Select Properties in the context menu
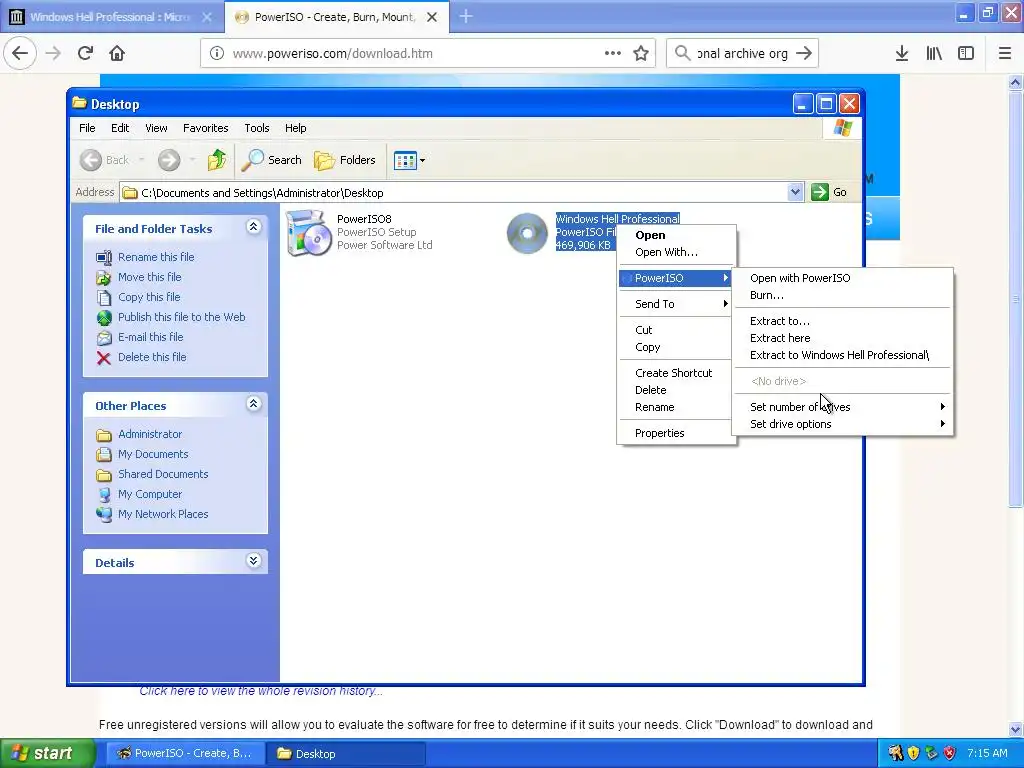Image resolution: width=1024 pixels, height=768 pixels. click(677, 433)
